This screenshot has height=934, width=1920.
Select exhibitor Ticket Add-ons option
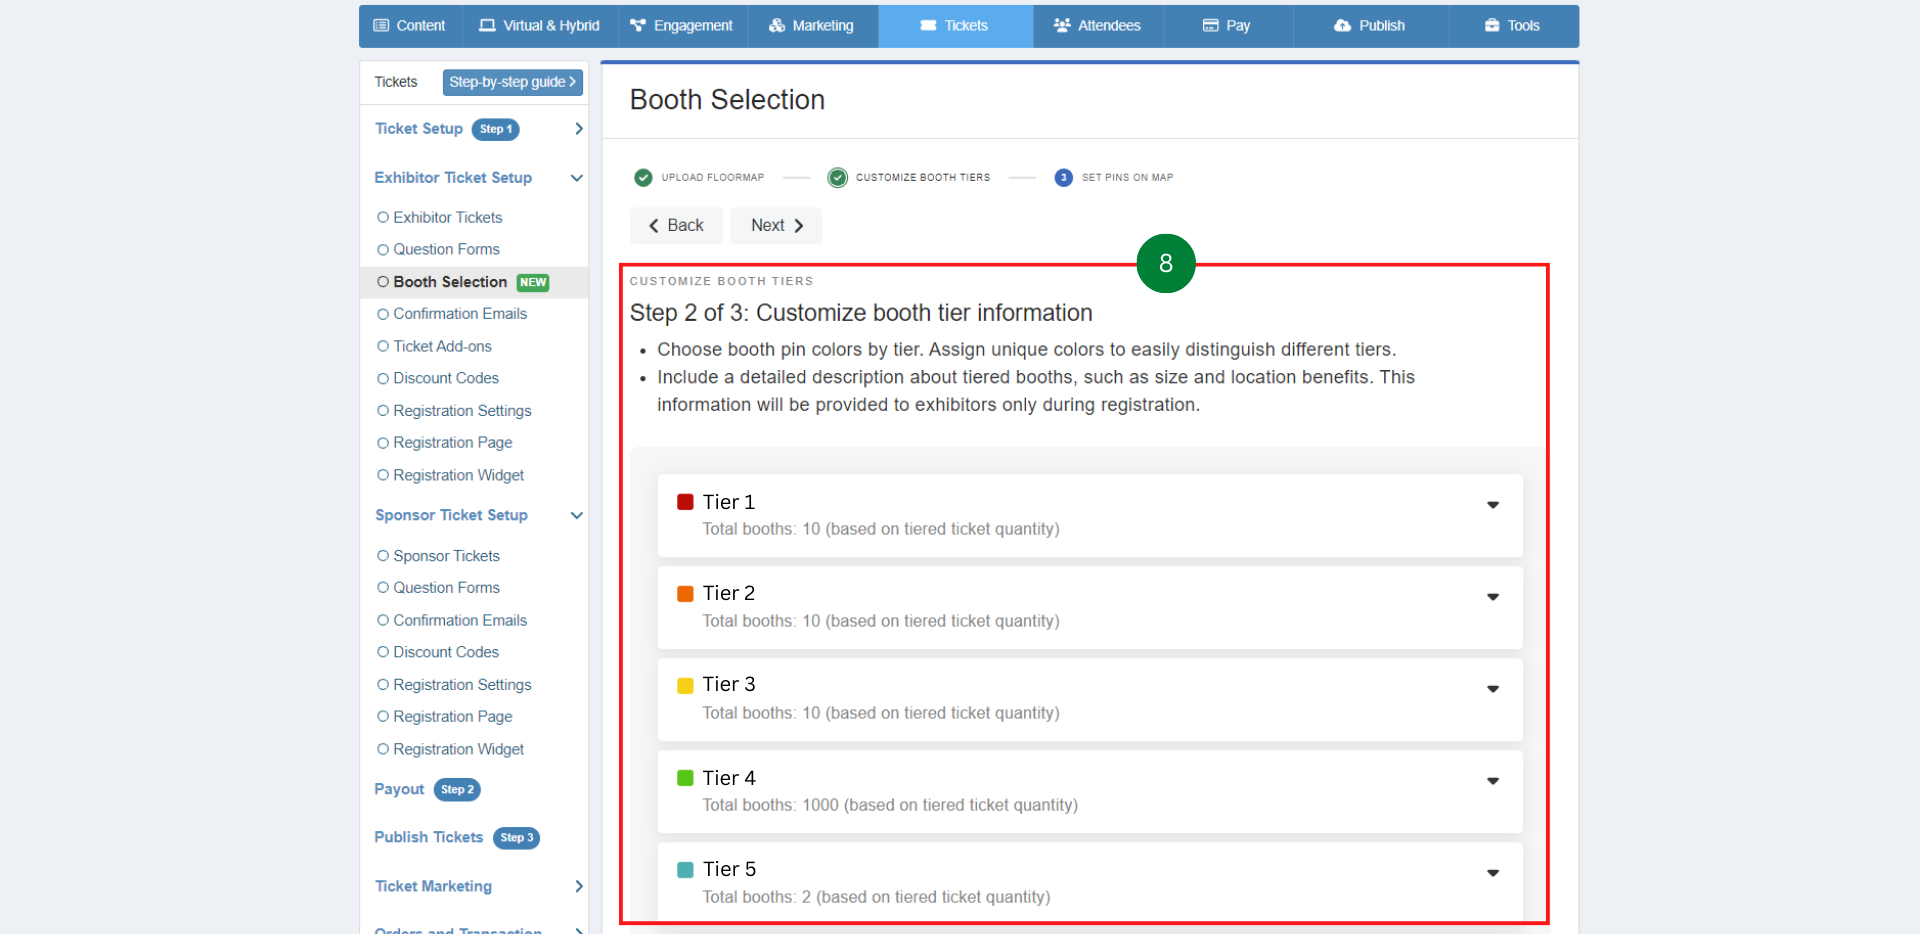click(x=442, y=346)
